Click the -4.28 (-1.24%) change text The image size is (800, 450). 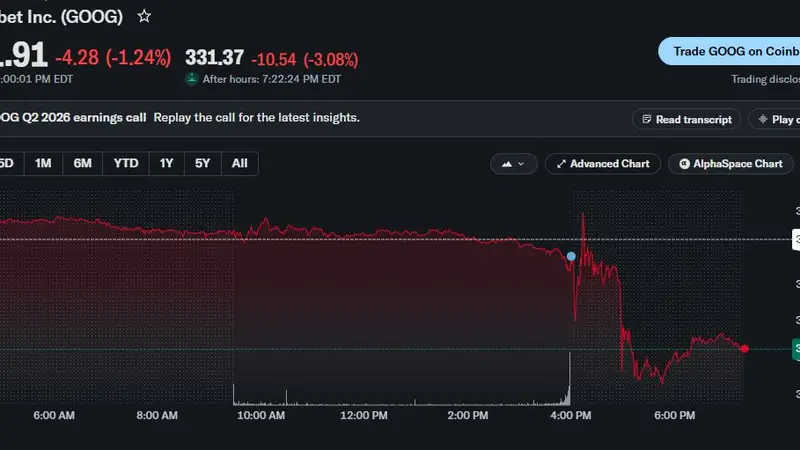click(113, 58)
